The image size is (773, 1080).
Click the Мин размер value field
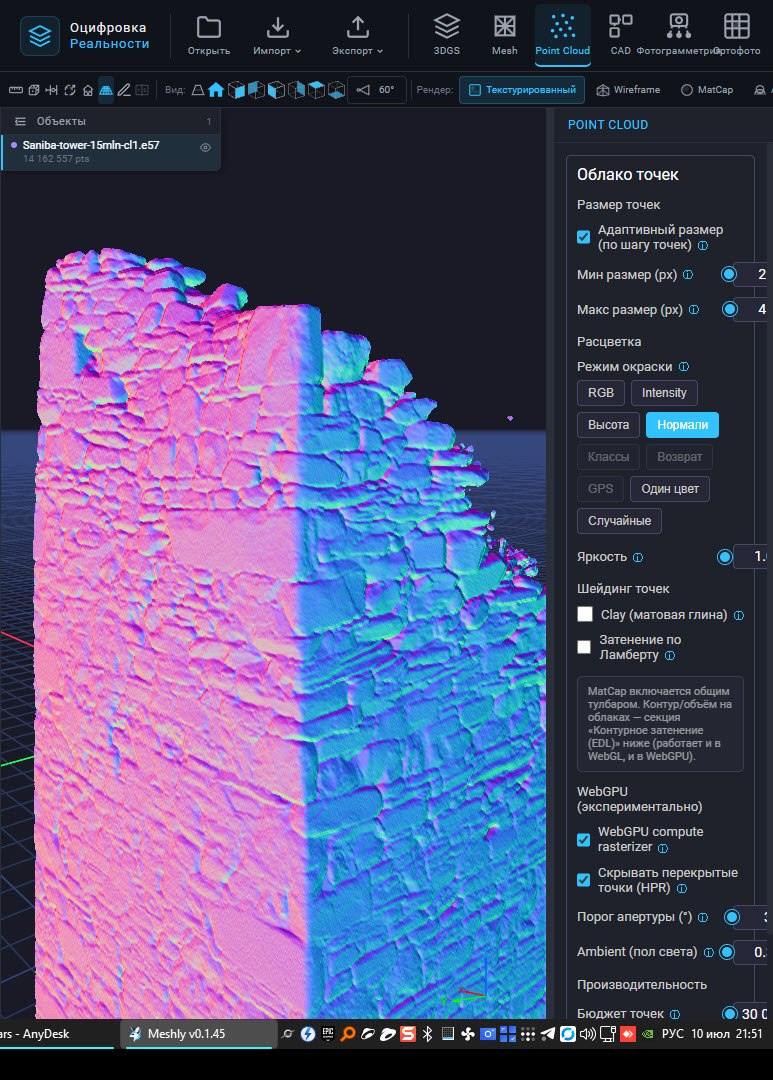pyautogui.click(x=752, y=274)
